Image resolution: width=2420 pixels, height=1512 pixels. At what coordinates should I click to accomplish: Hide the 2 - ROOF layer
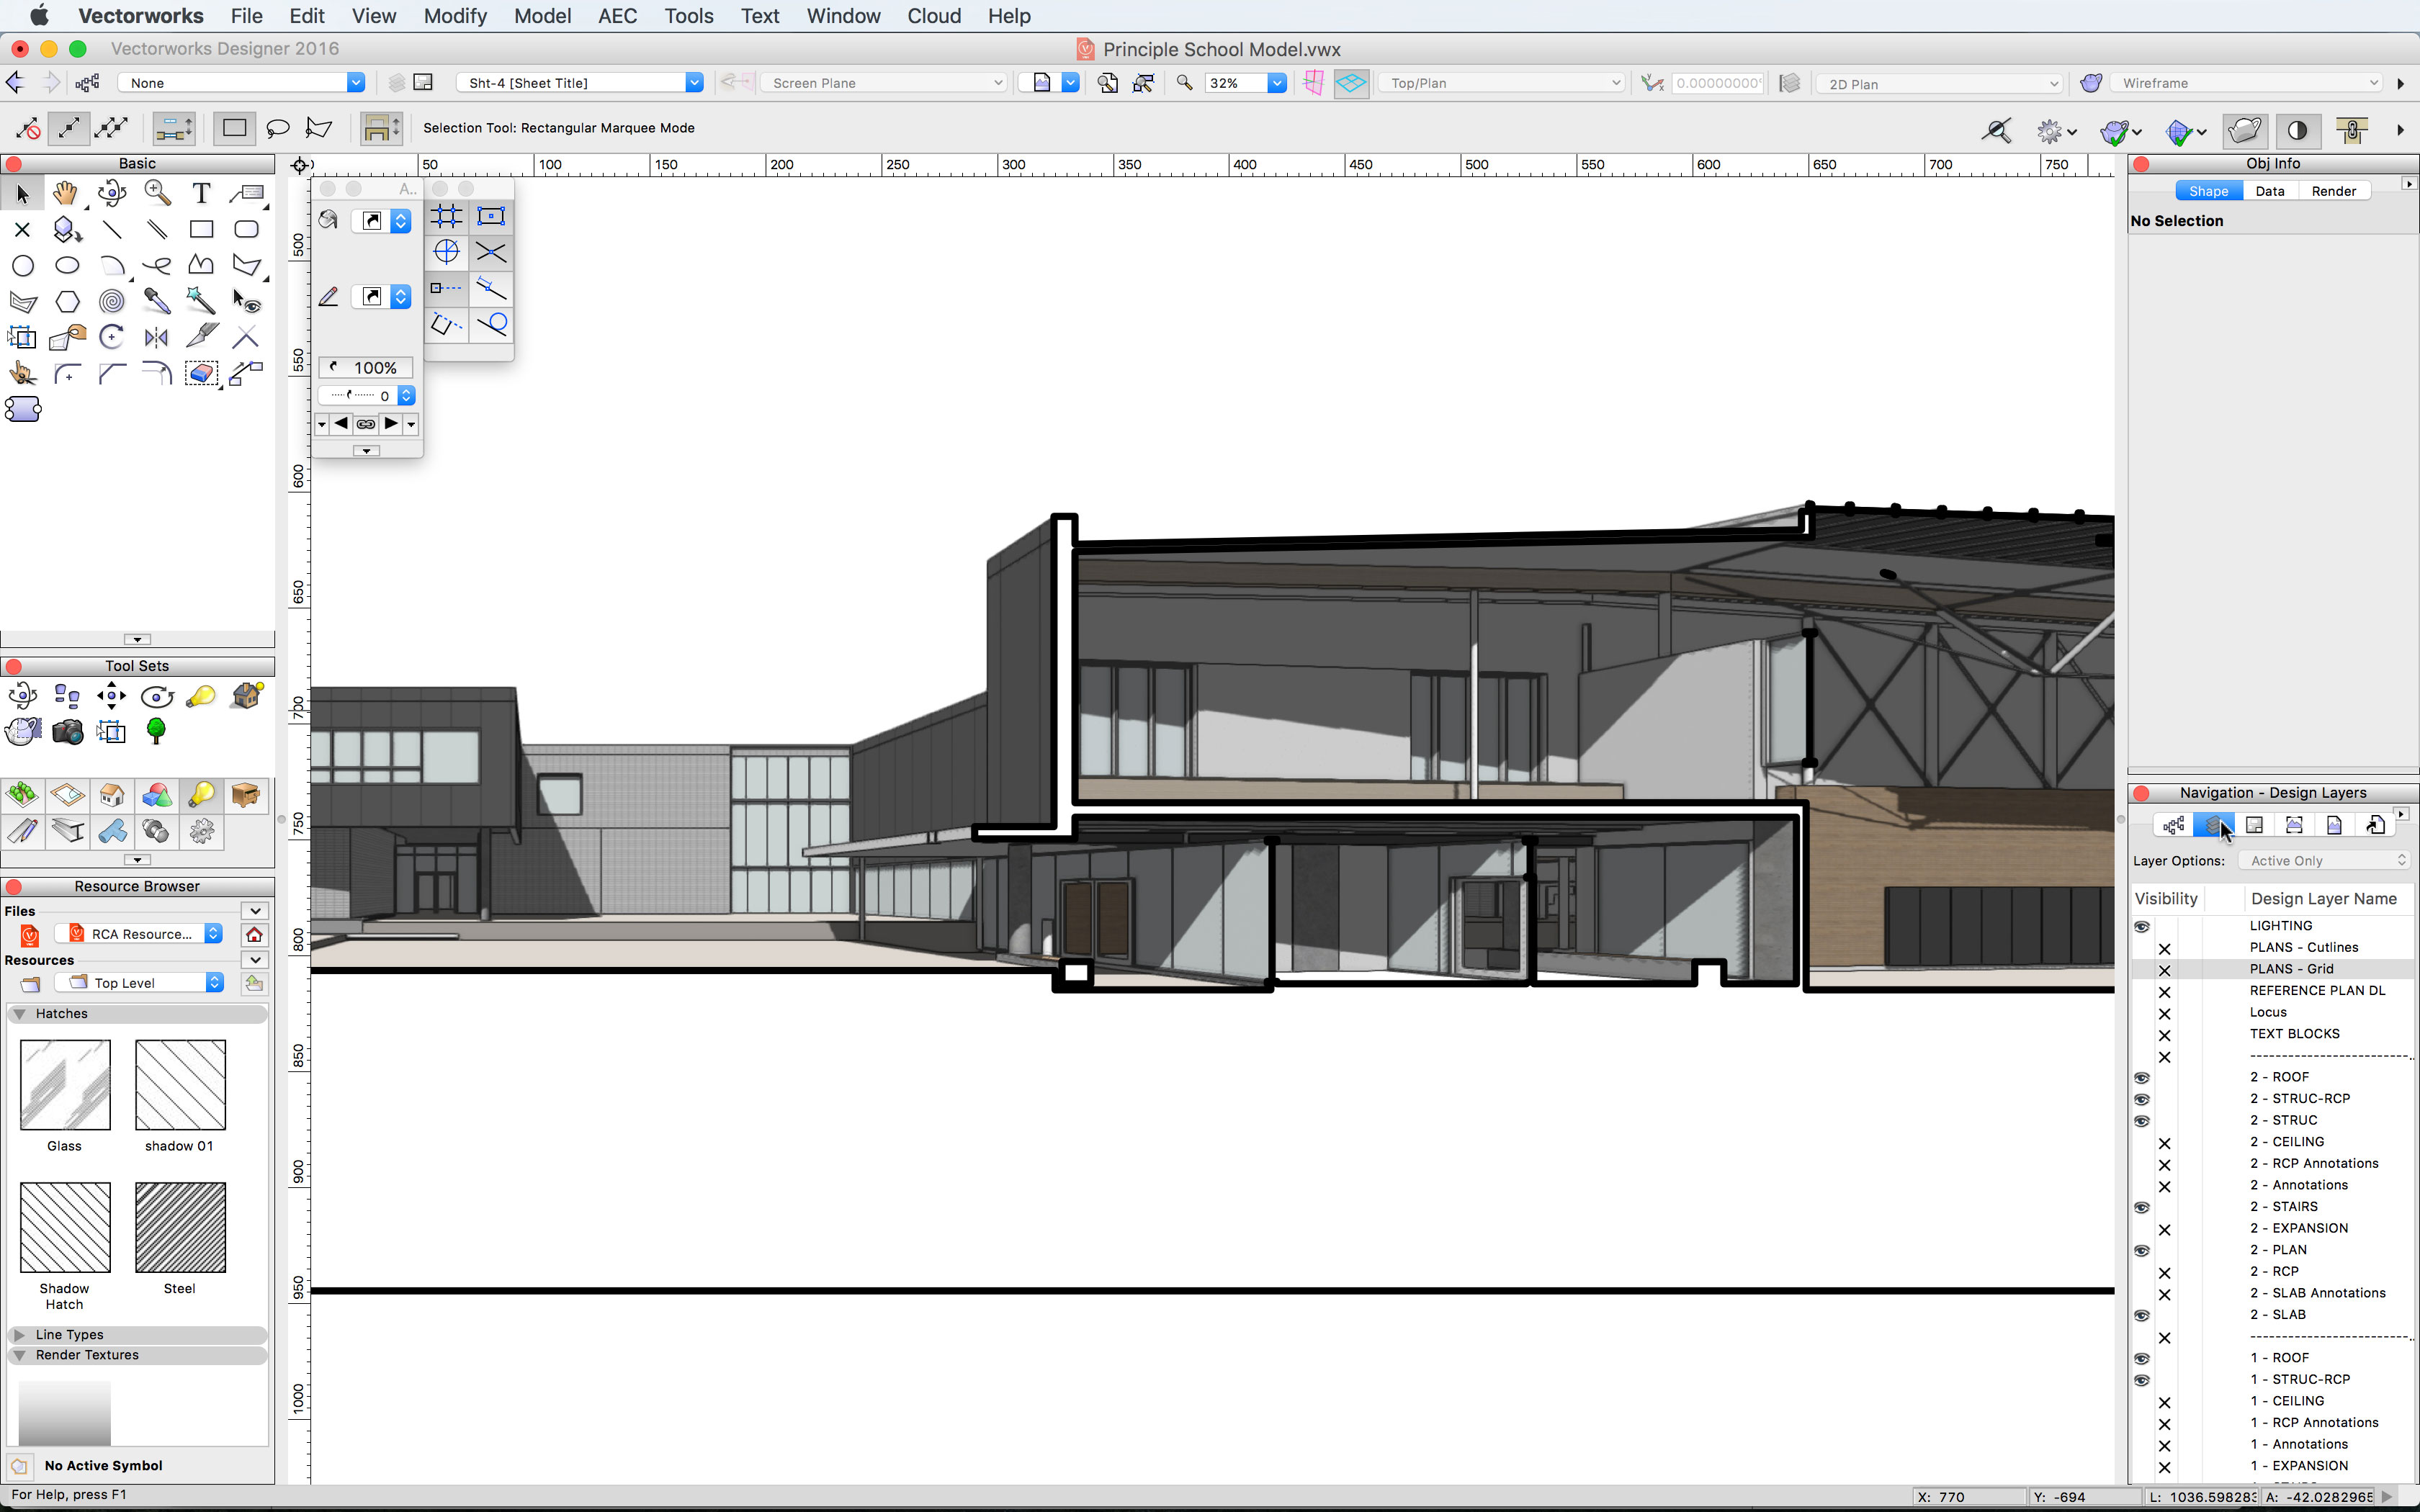[x=2141, y=1078]
